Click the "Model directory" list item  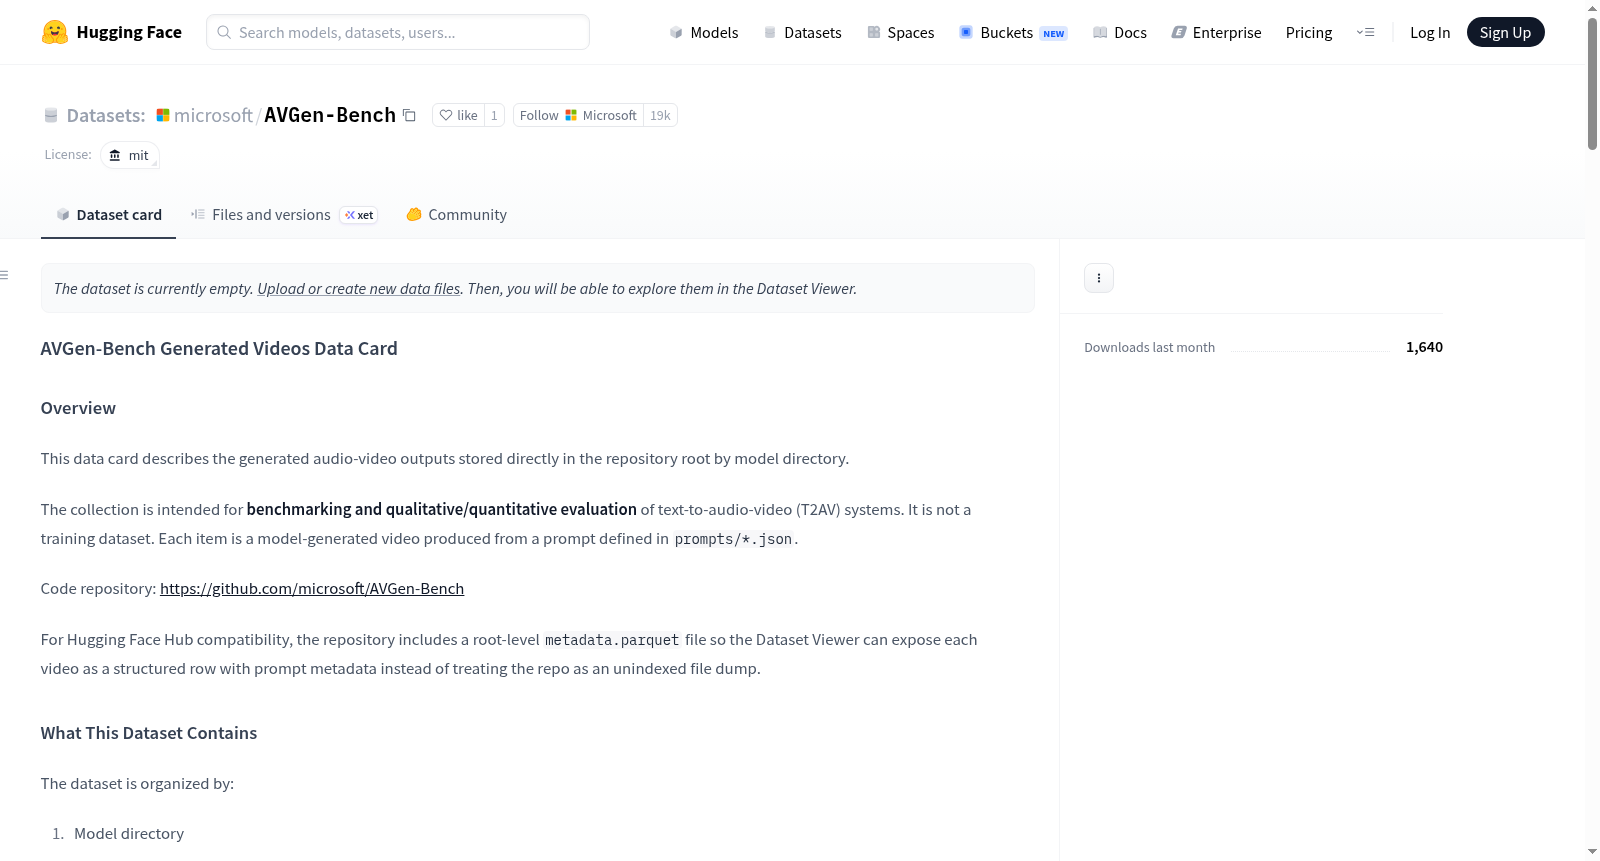pos(129,834)
